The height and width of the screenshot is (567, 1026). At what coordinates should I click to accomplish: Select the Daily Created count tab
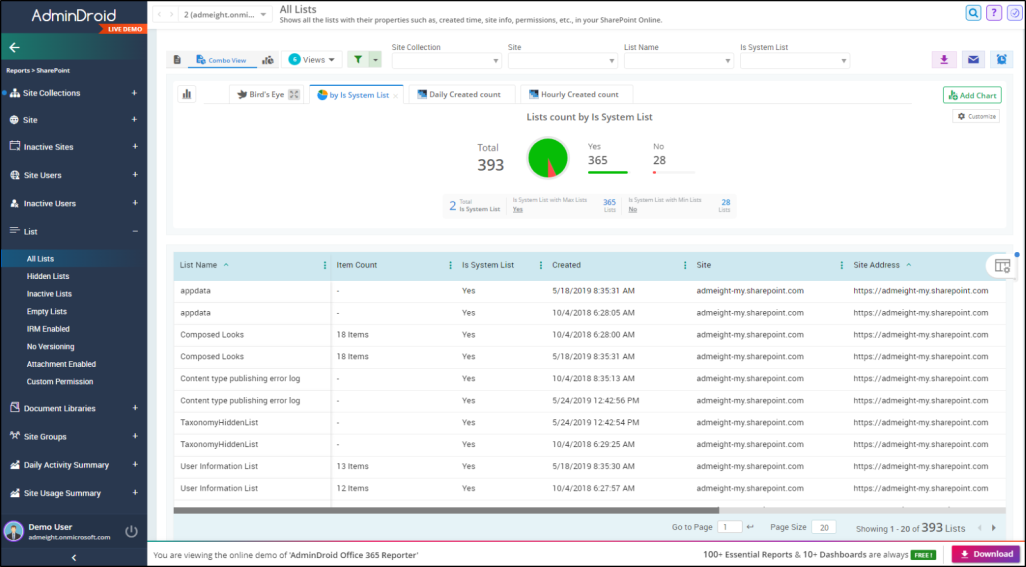click(x=462, y=95)
